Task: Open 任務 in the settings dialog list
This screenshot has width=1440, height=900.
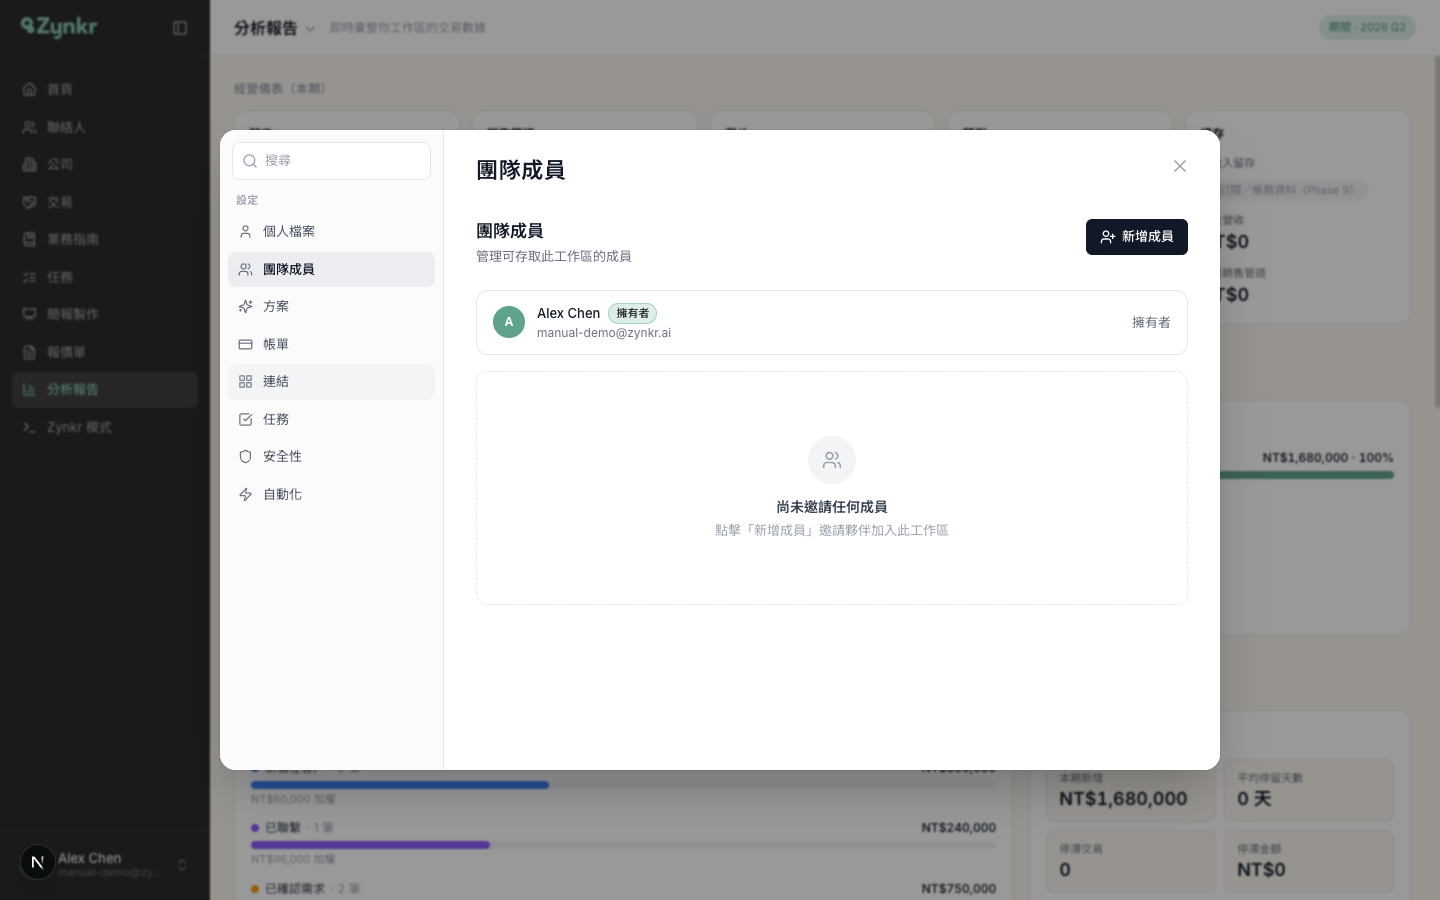Action: (331, 419)
